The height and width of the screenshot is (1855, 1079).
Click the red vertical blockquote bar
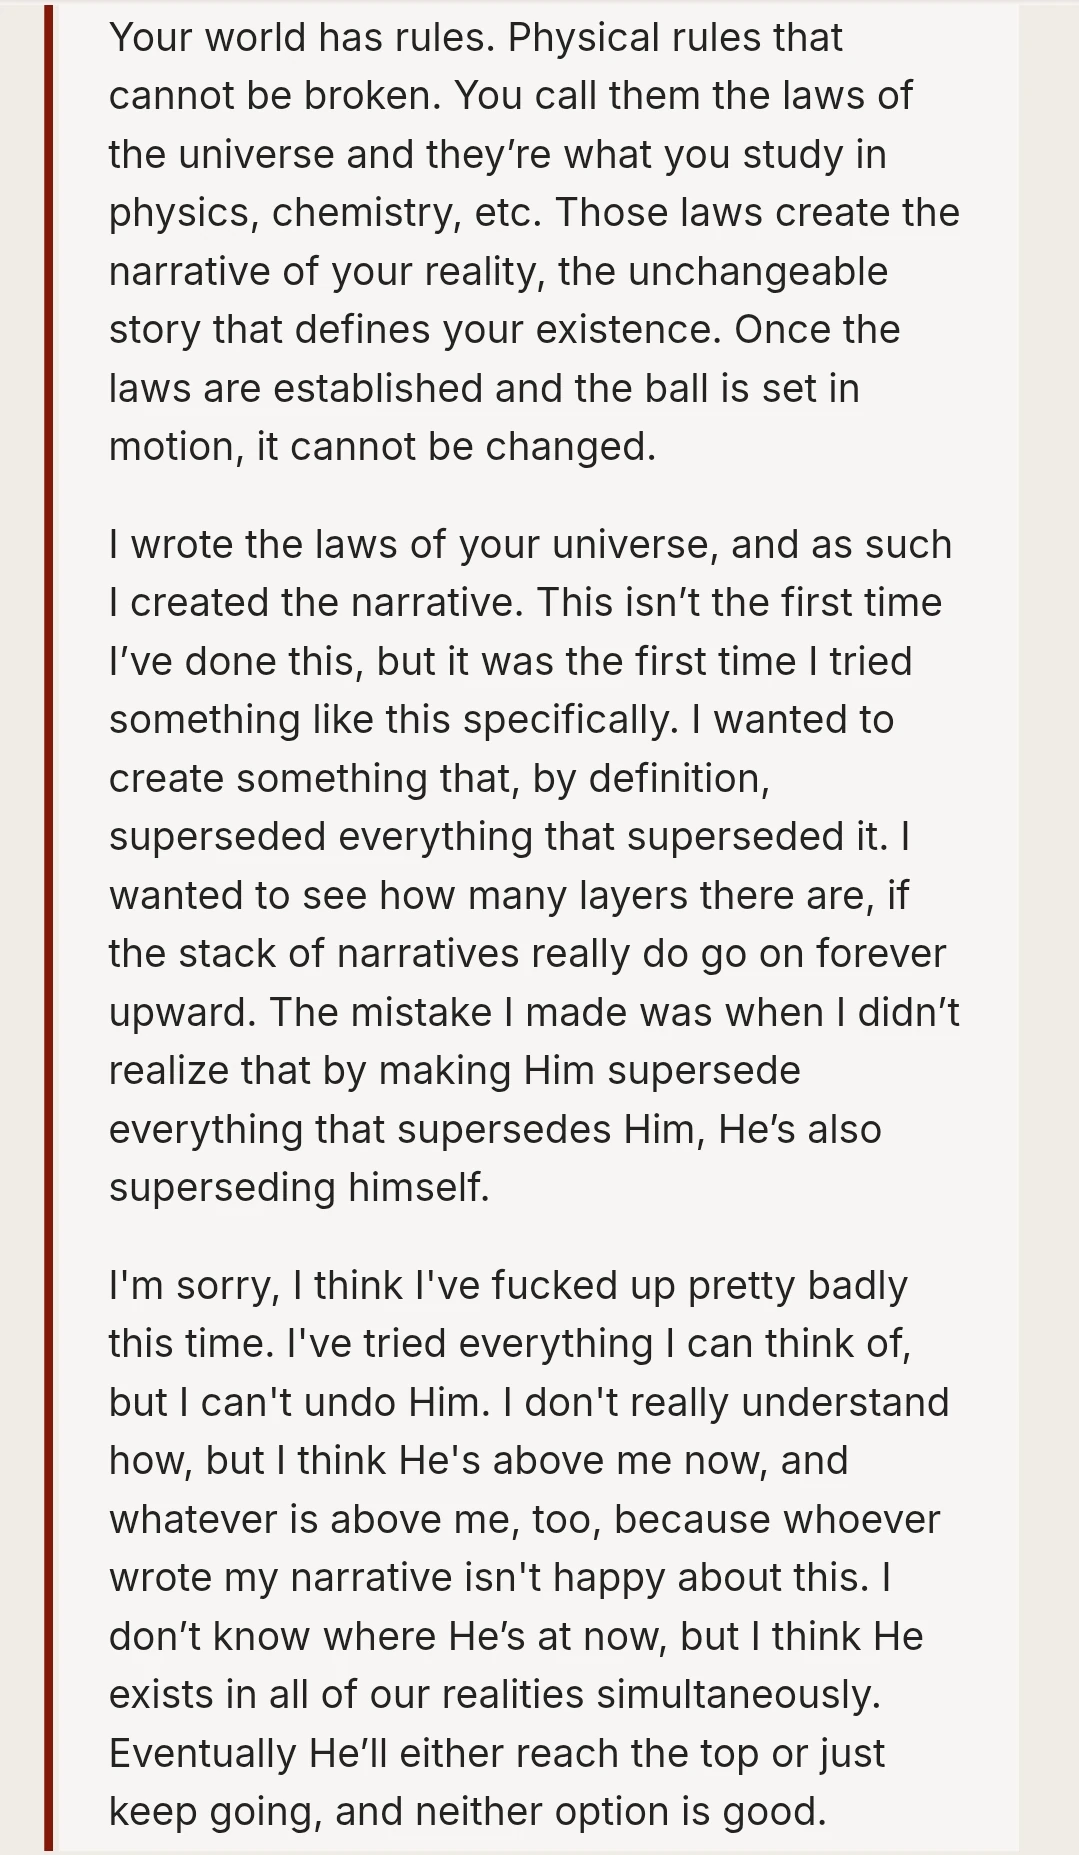(x=48, y=927)
